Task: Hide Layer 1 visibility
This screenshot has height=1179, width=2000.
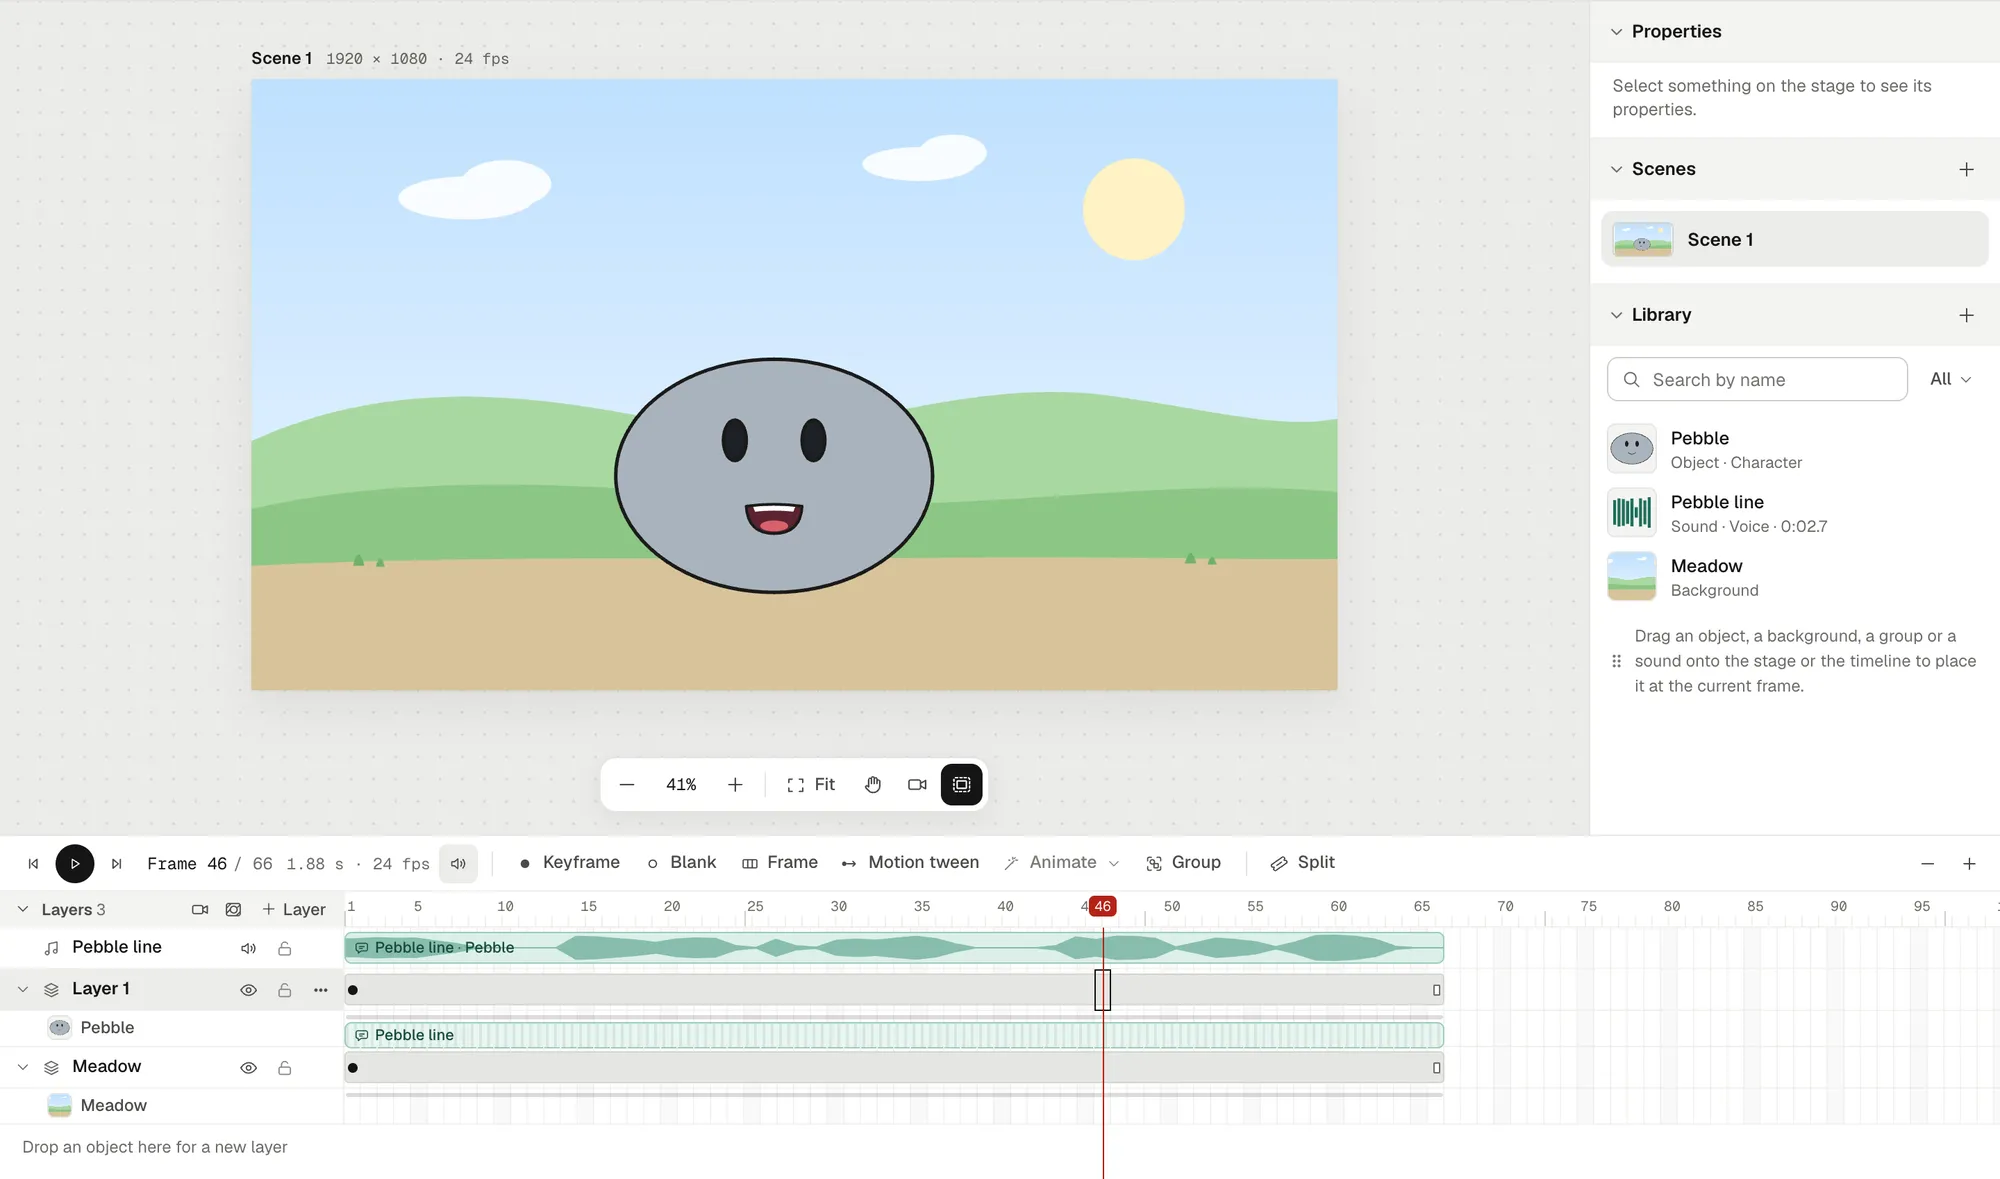Action: click(x=248, y=990)
